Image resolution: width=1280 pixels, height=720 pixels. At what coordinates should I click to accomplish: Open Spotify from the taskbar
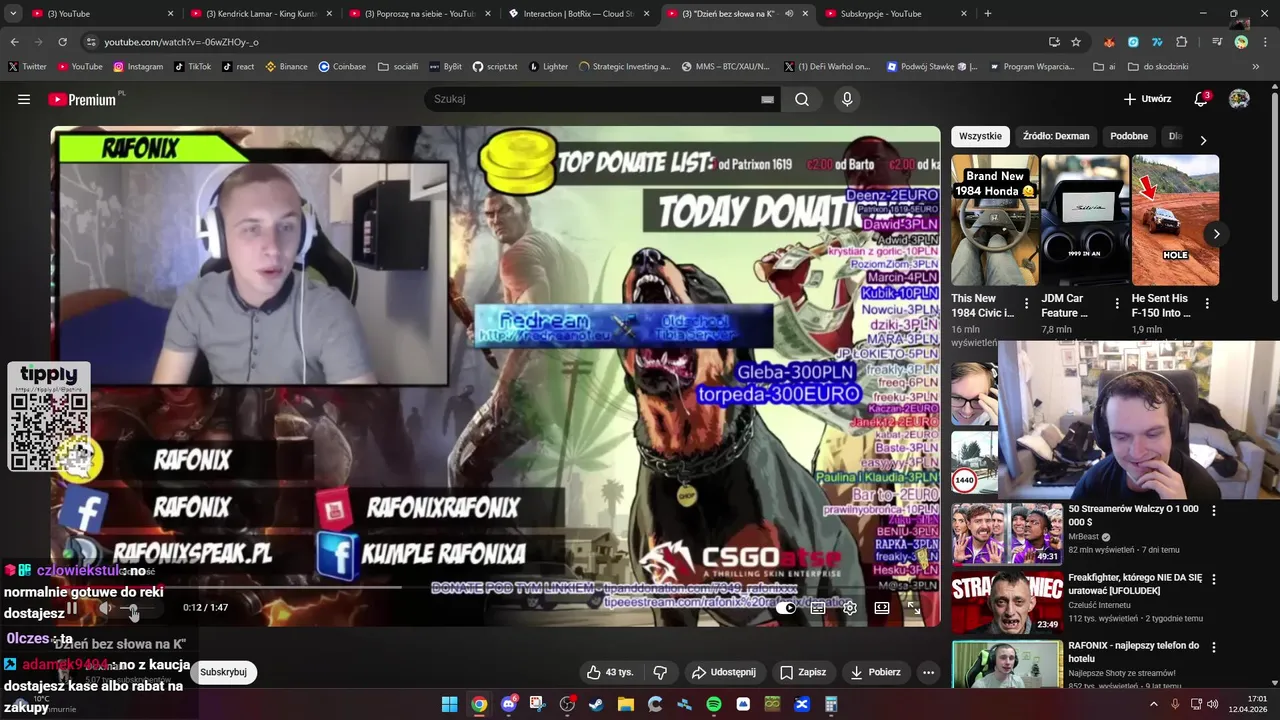[x=714, y=704]
